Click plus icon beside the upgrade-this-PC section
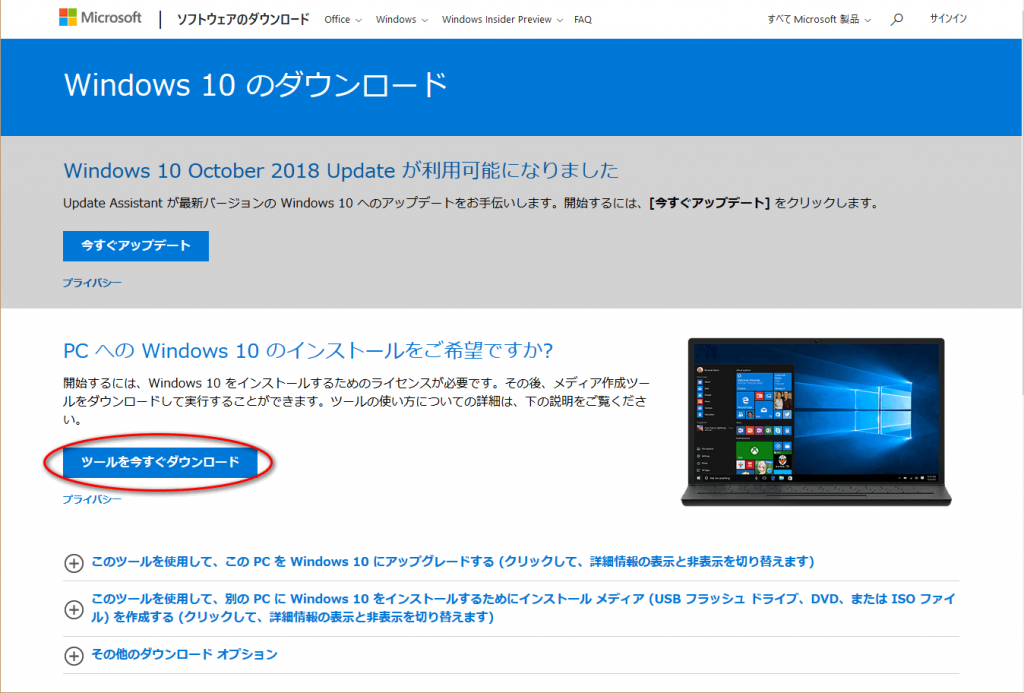Screen dimensions: 1024x693 [73, 562]
